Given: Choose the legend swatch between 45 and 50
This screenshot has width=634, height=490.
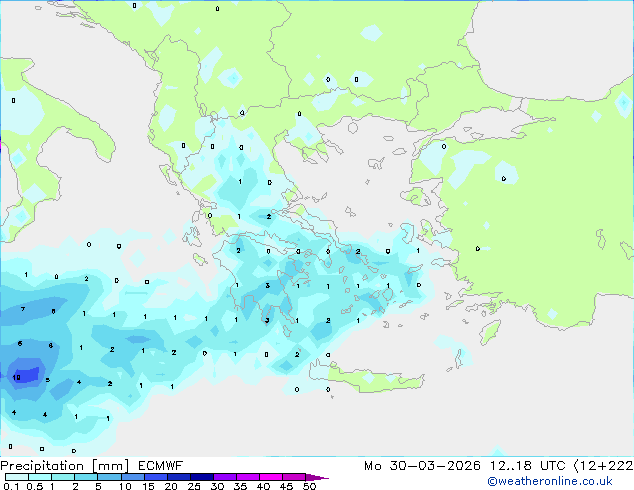Looking at the screenshot, I should tap(294, 477).
